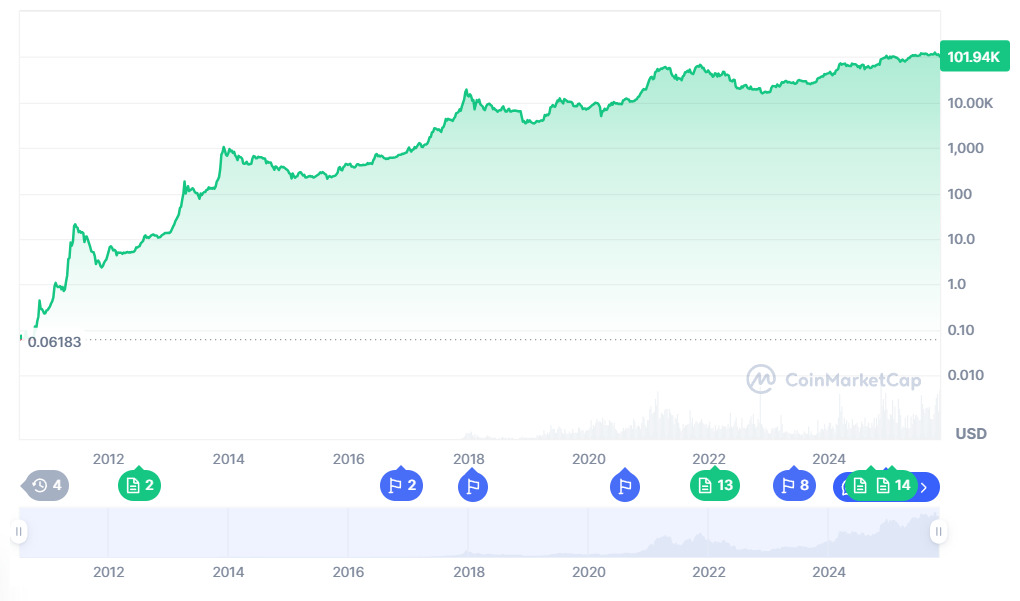
Task: Click the green document marker labeled 2
Action: (139, 486)
